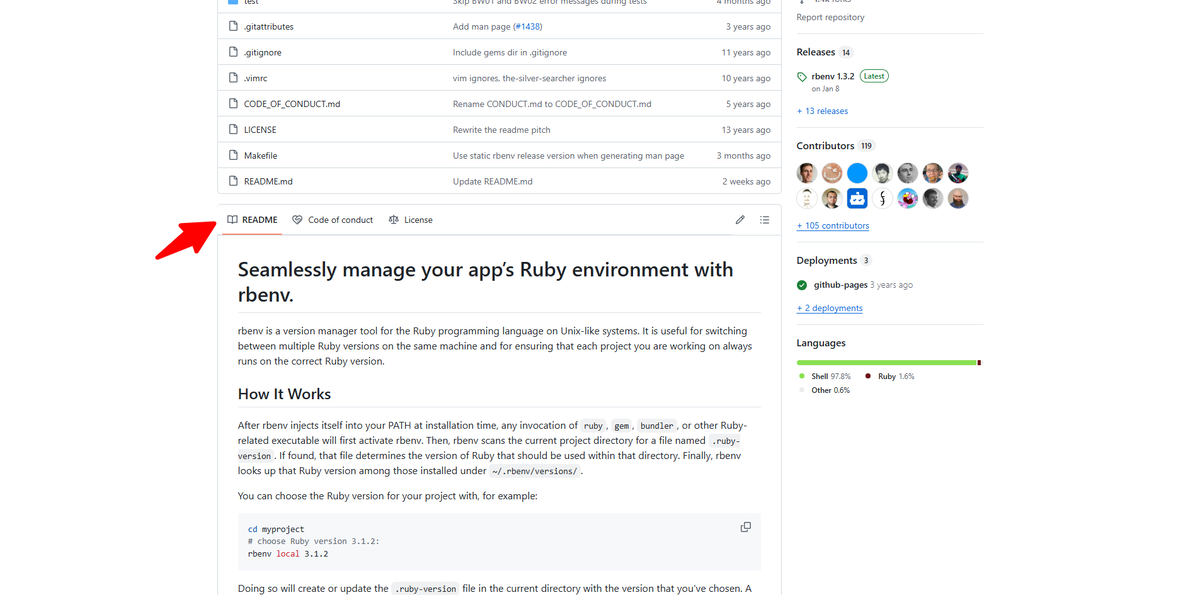Image resolution: width=1200 pixels, height=595 pixels.
Task: Open 'Use static rbenv release version' commit
Action: (x=568, y=156)
